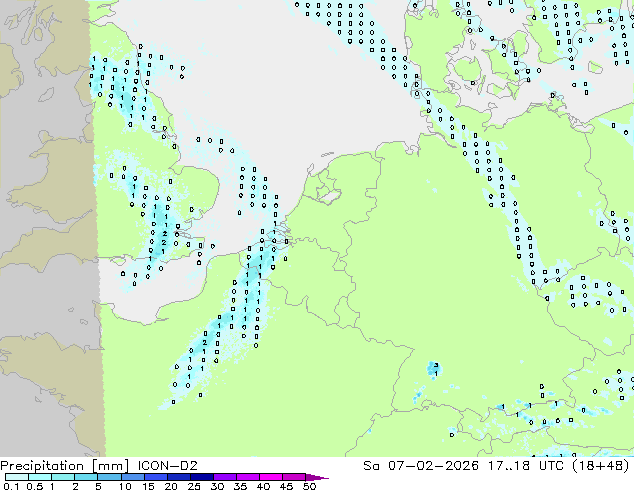Click the 30–35 mm violet legend box

click(224, 477)
